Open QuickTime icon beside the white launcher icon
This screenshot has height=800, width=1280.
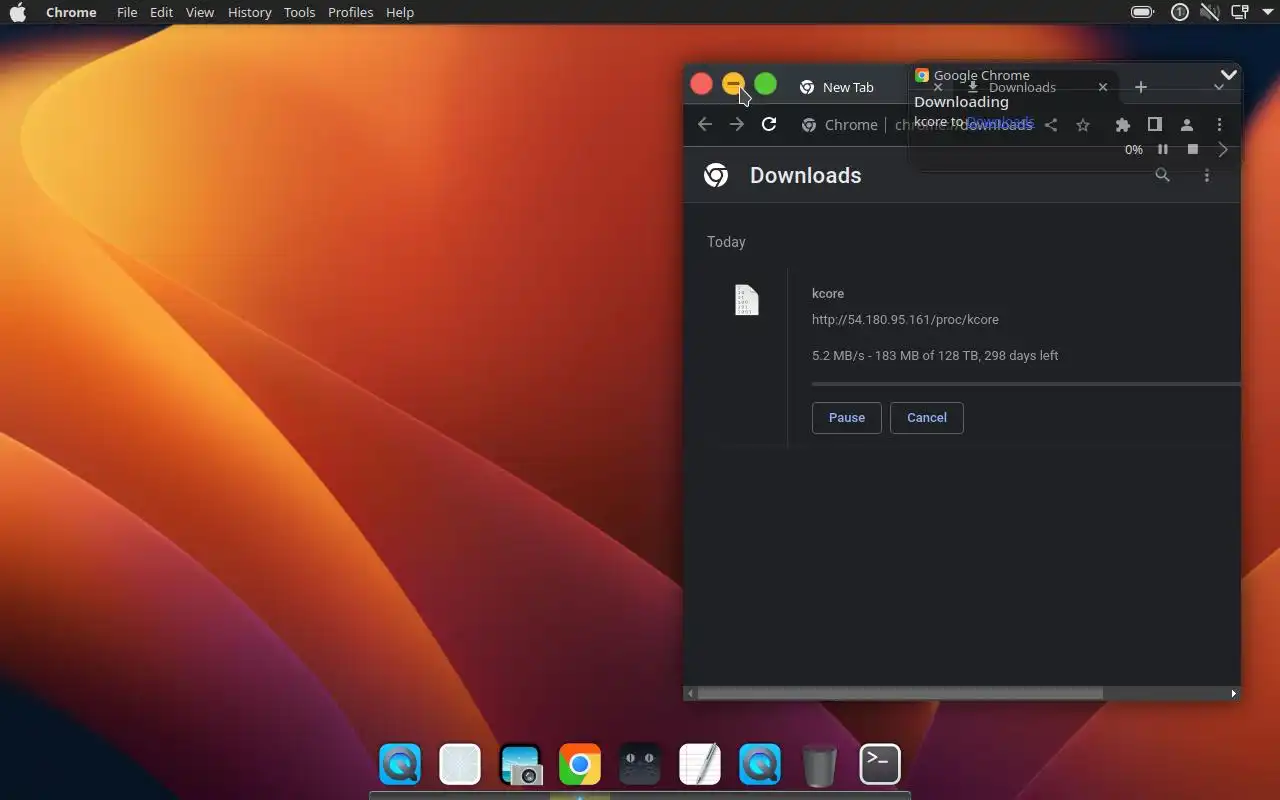pyautogui.click(x=400, y=765)
